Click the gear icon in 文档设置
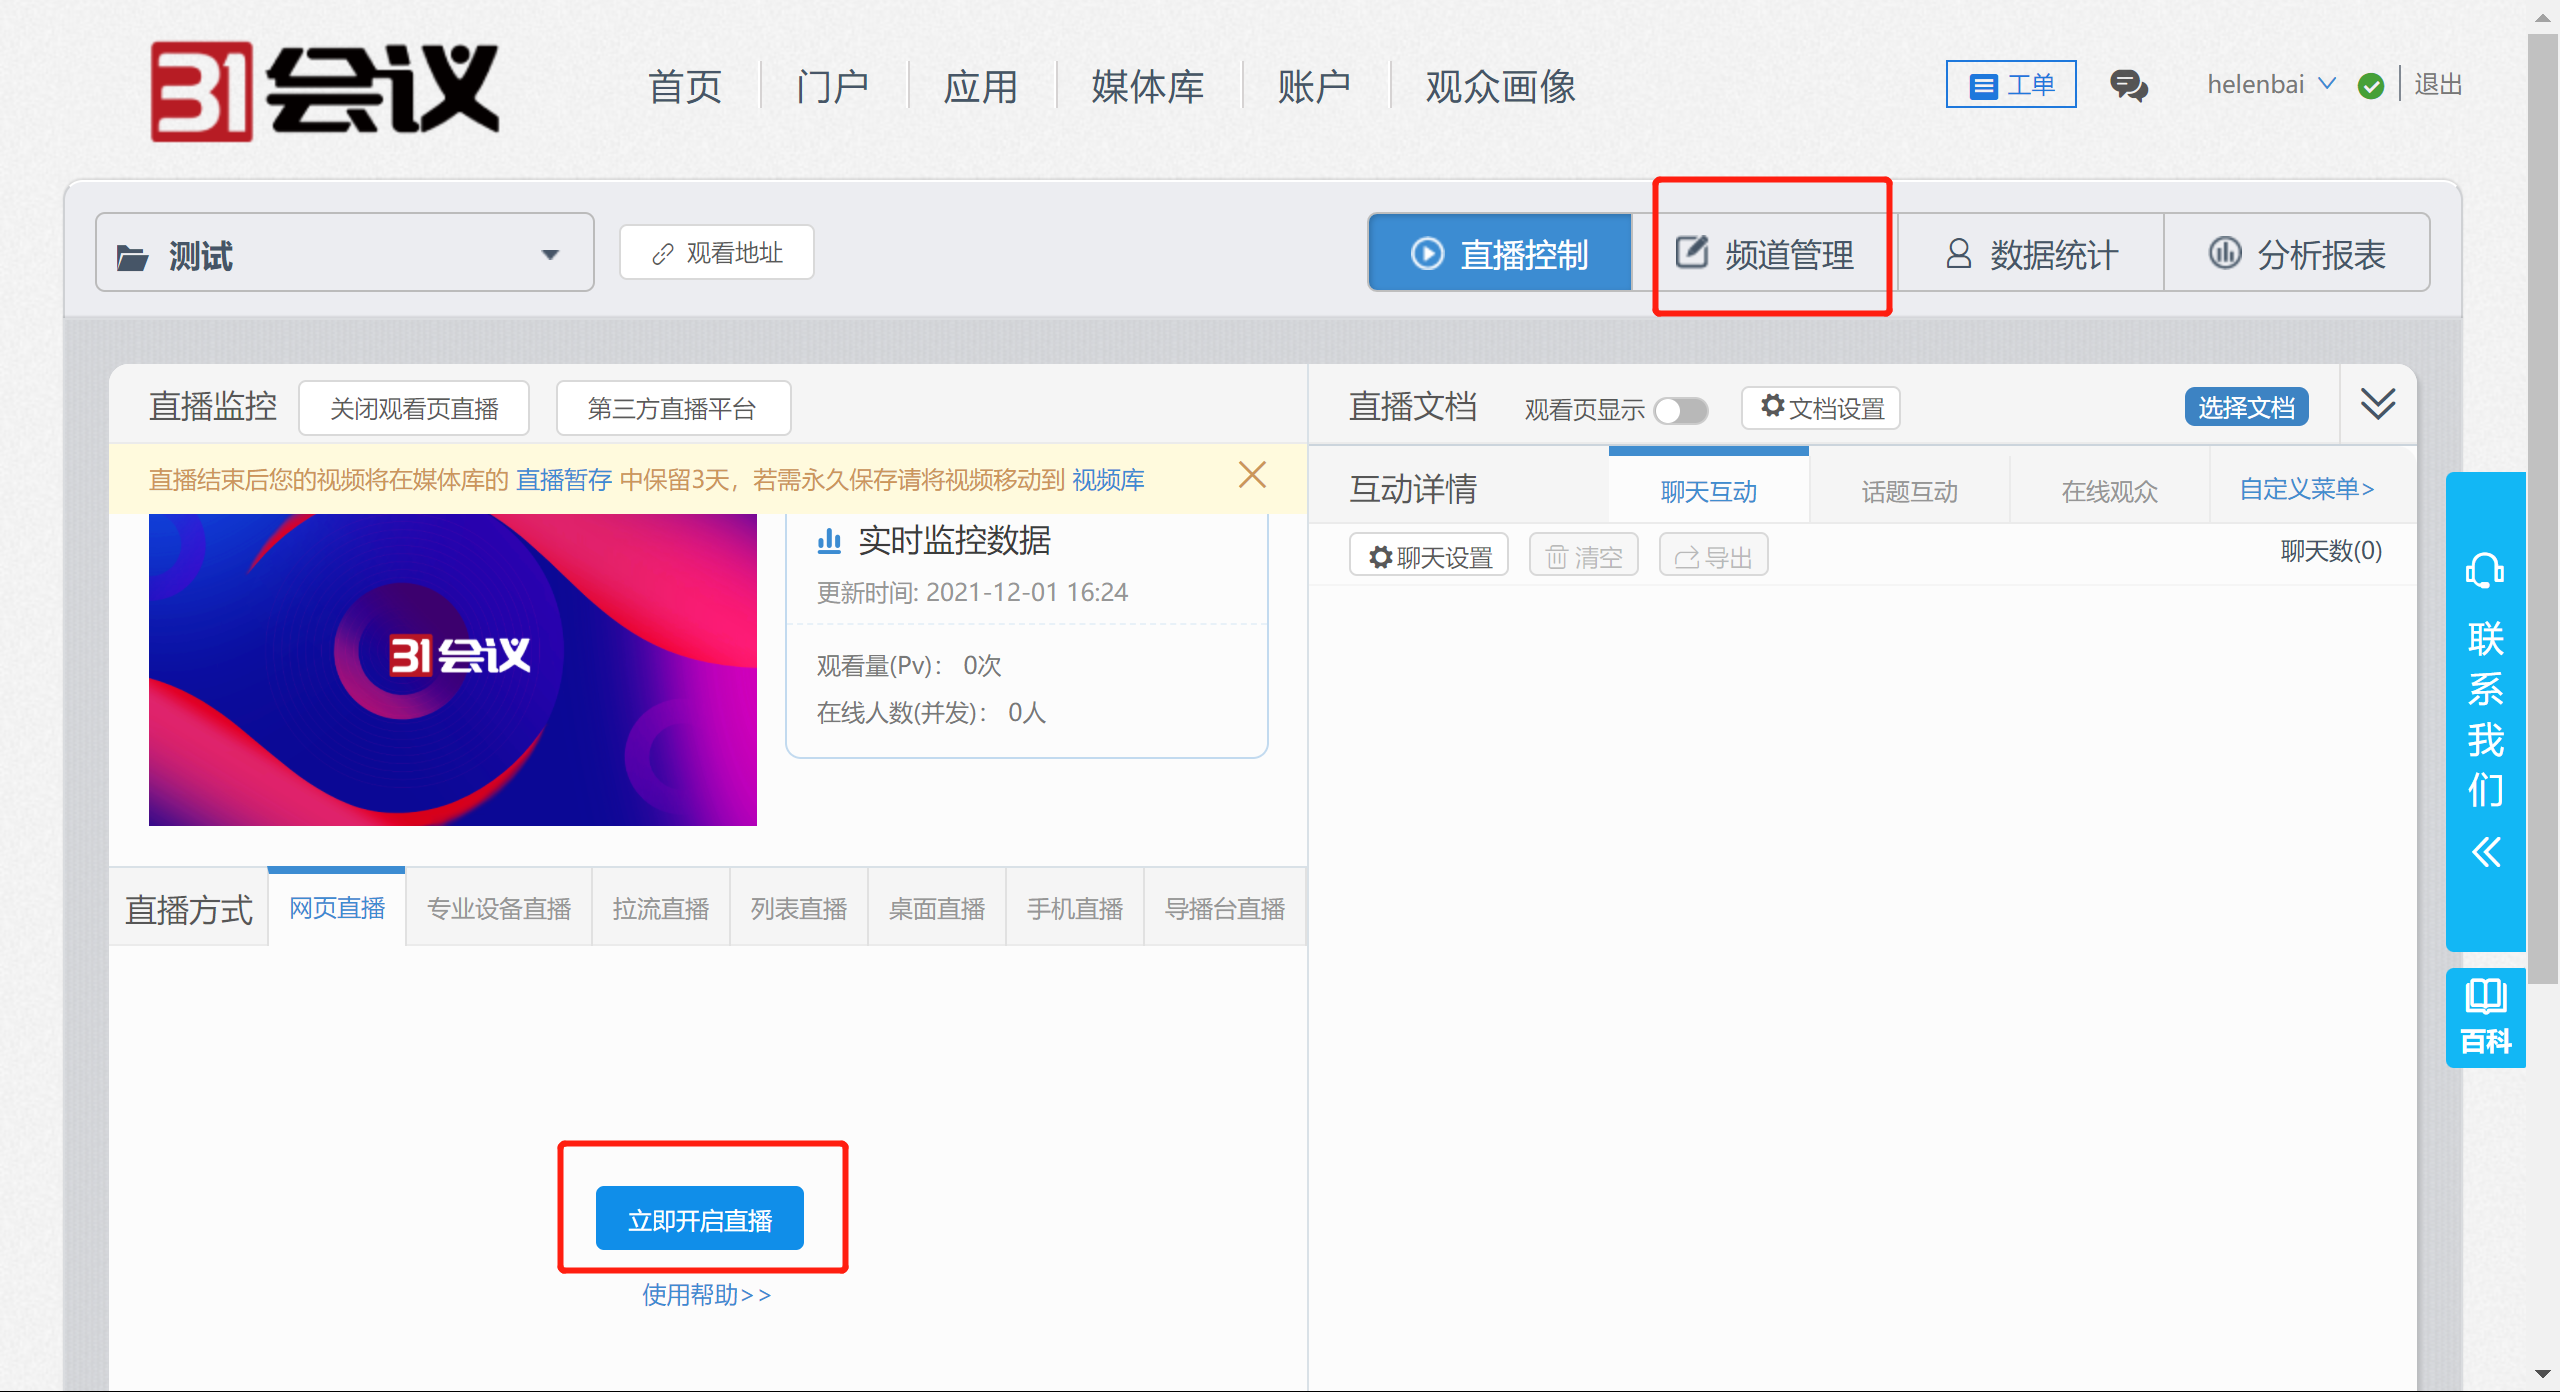This screenshot has width=2560, height=1392. click(1772, 405)
